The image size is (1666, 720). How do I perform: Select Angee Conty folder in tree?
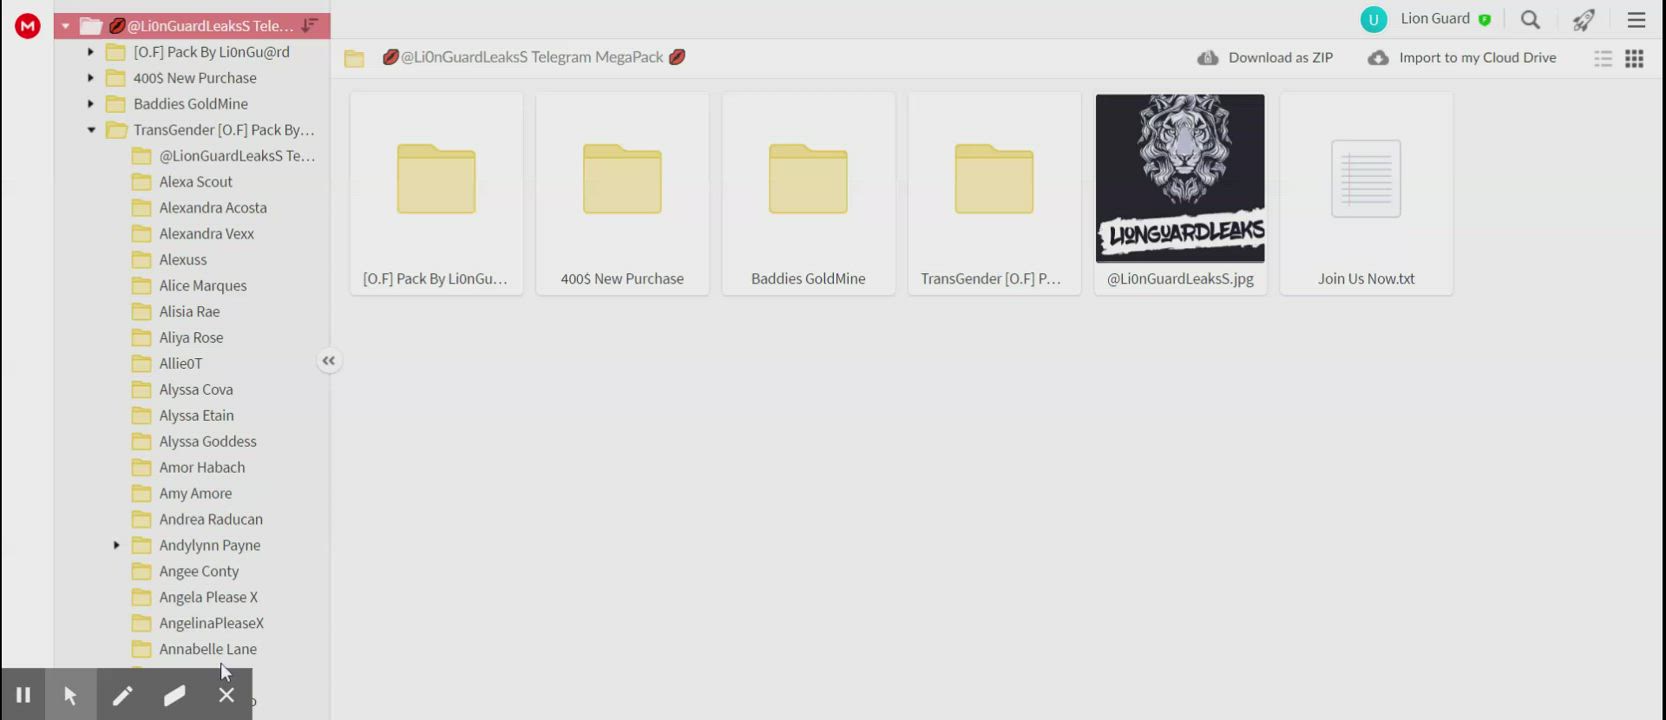tap(199, 572)
